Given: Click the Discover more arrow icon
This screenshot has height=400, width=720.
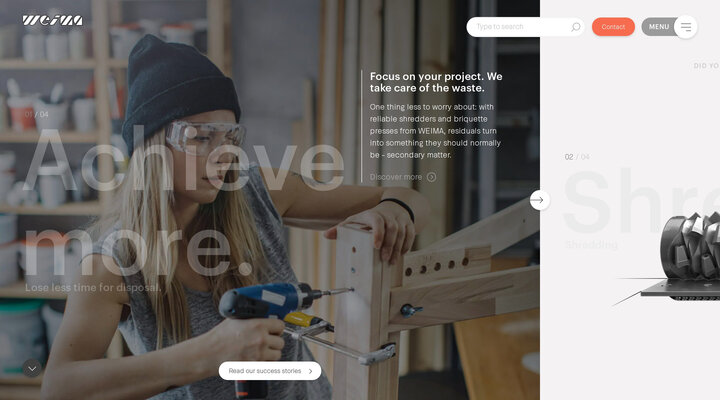Looking at the screenshot, I should [431, 177].
